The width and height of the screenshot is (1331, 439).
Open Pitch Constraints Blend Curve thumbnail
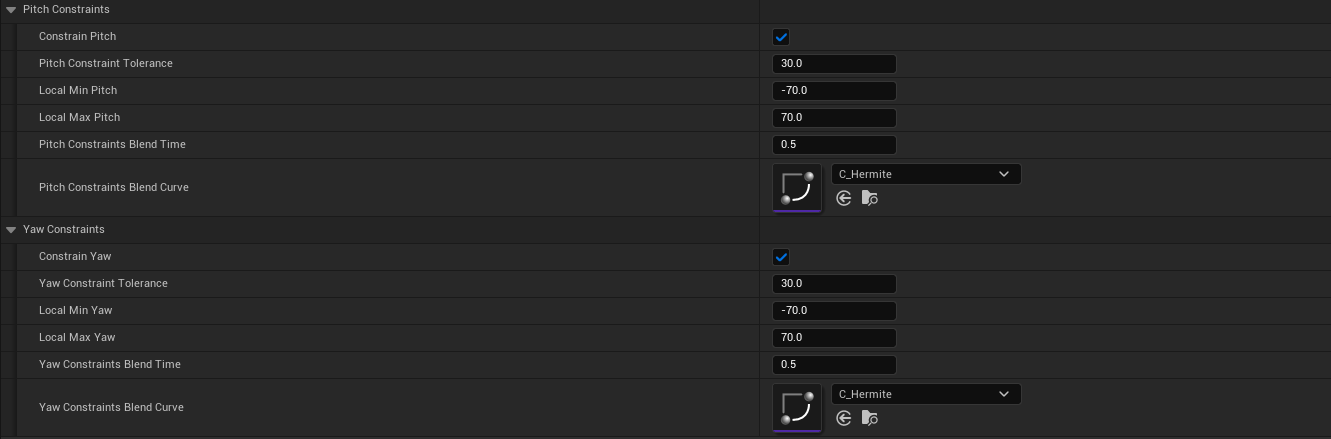[797, 188]
